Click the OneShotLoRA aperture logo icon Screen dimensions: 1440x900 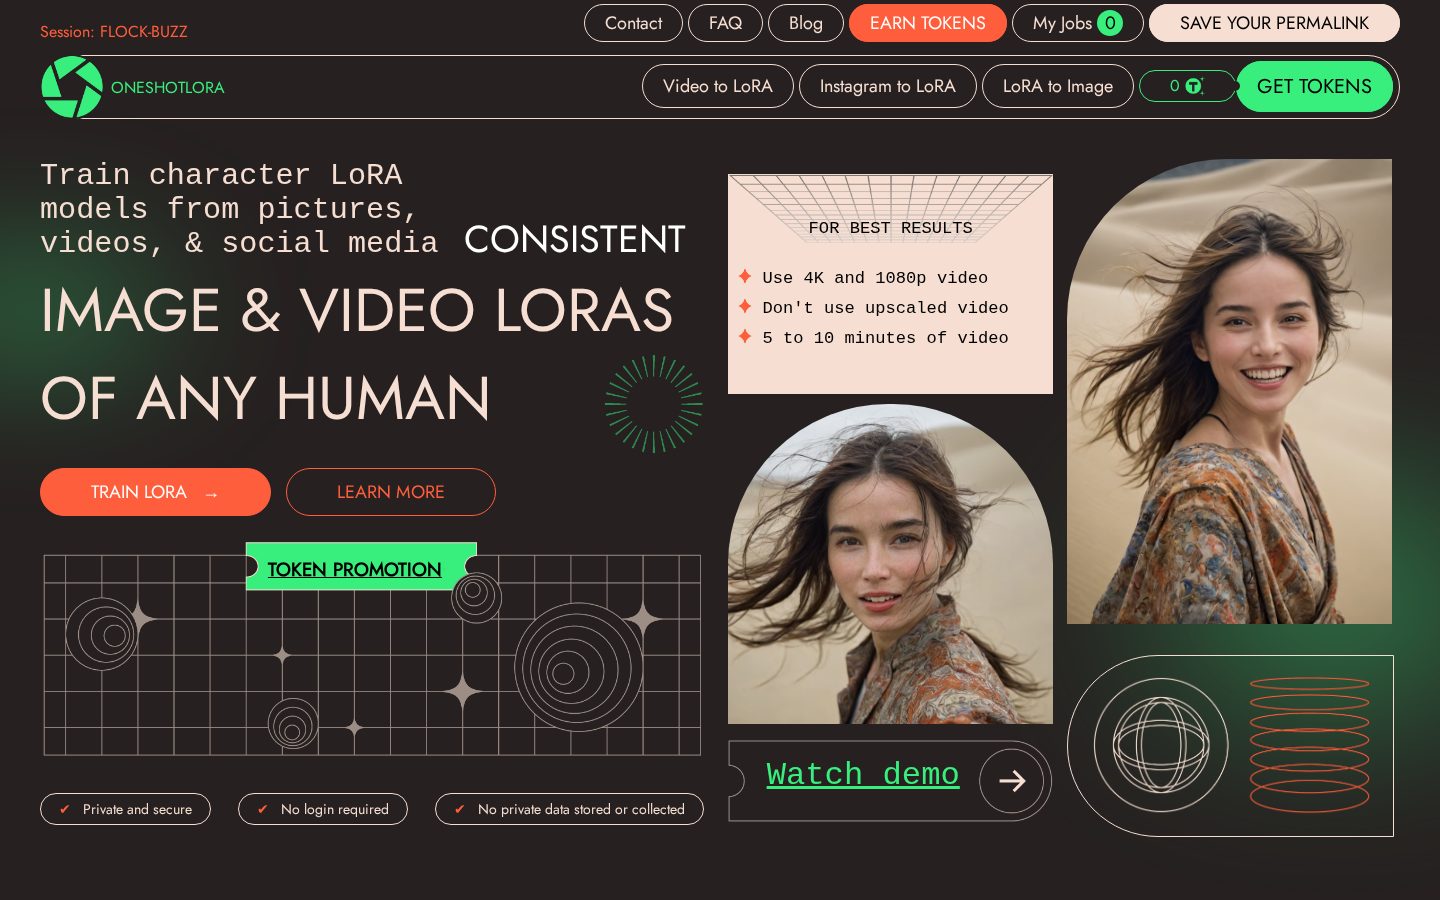[x=72, y=87]
